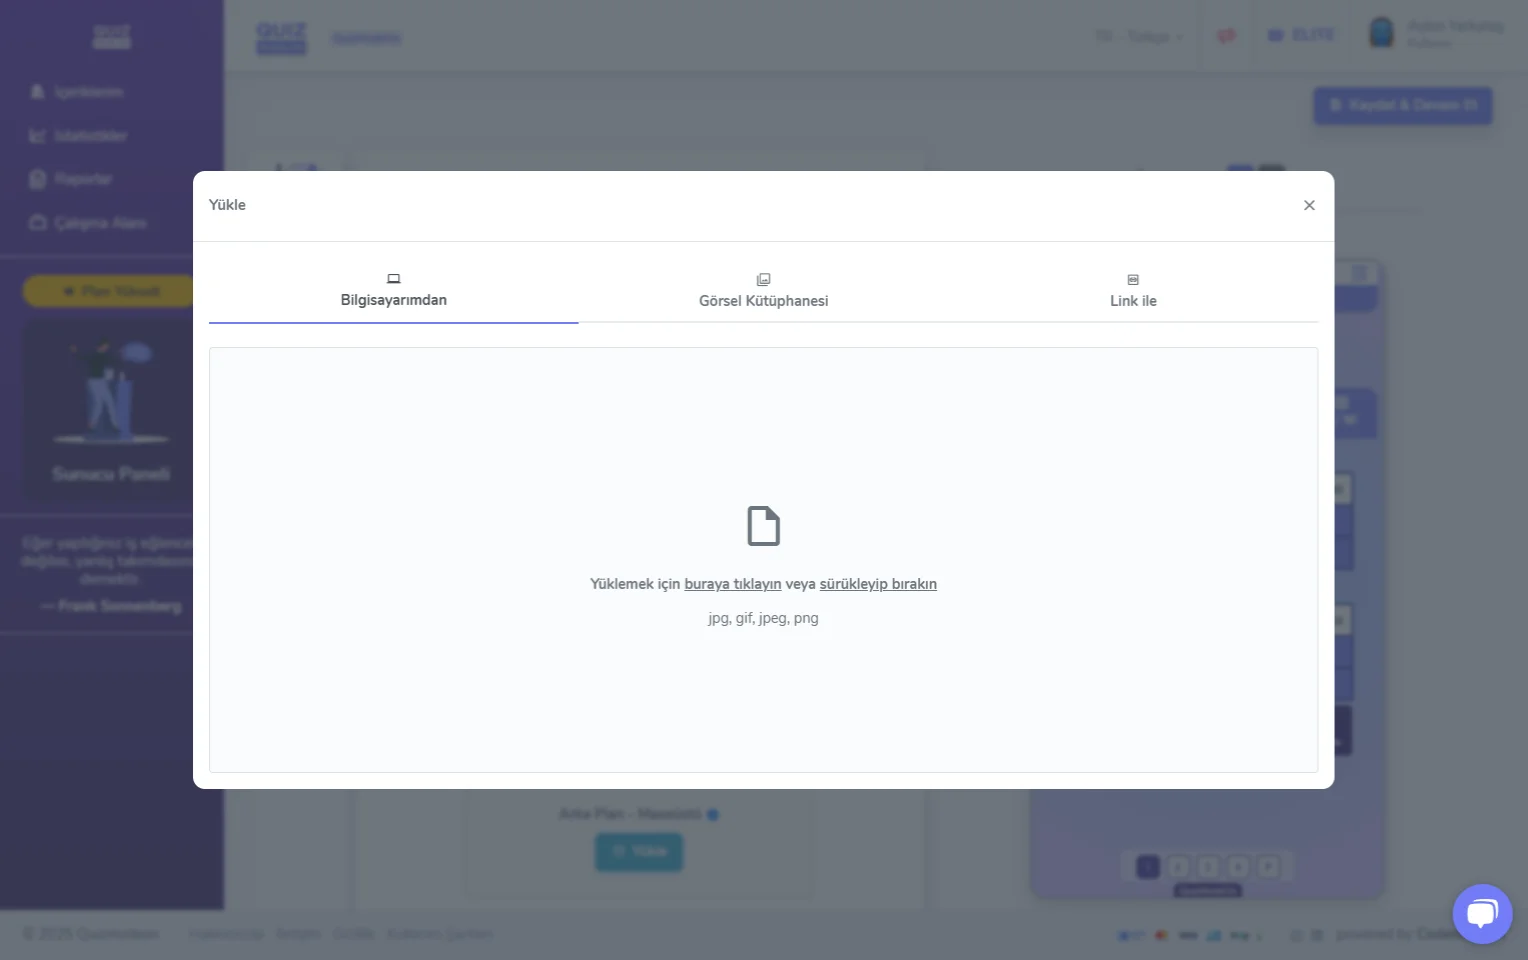Open the TR language dropdown in header
The width and height of the screenshot is (1528, 960).
[x=1138, y=37]
